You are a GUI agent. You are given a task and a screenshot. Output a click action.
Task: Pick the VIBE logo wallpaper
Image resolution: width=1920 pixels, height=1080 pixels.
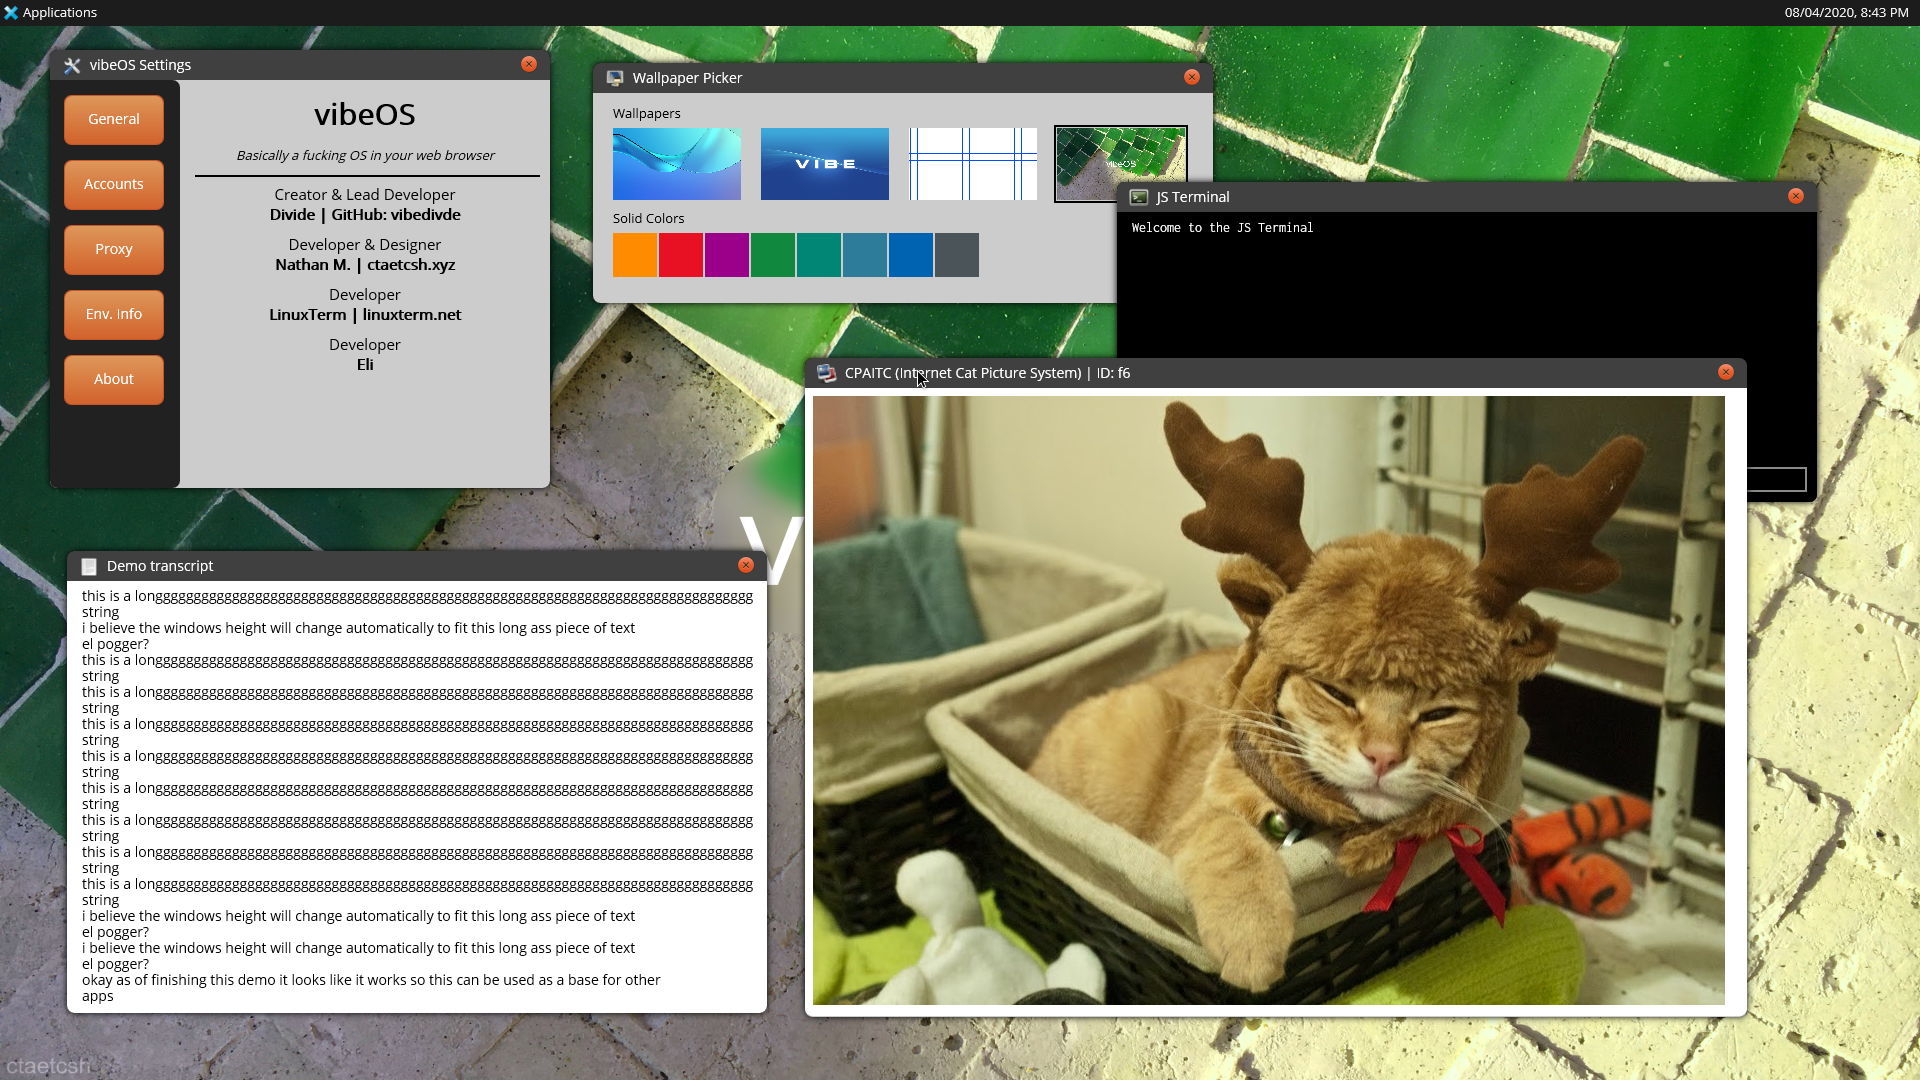pyautogui.click(x=824, y=164)
